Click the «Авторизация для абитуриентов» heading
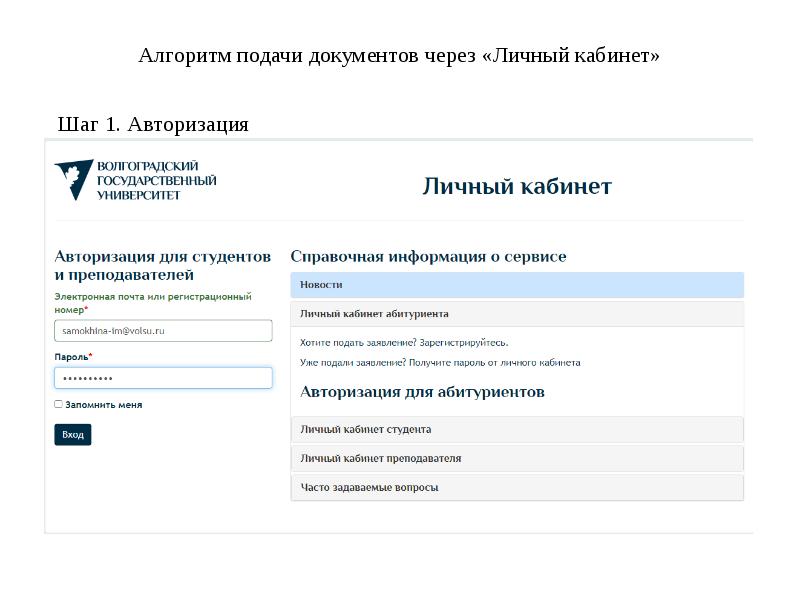 (x=422, y=392)
